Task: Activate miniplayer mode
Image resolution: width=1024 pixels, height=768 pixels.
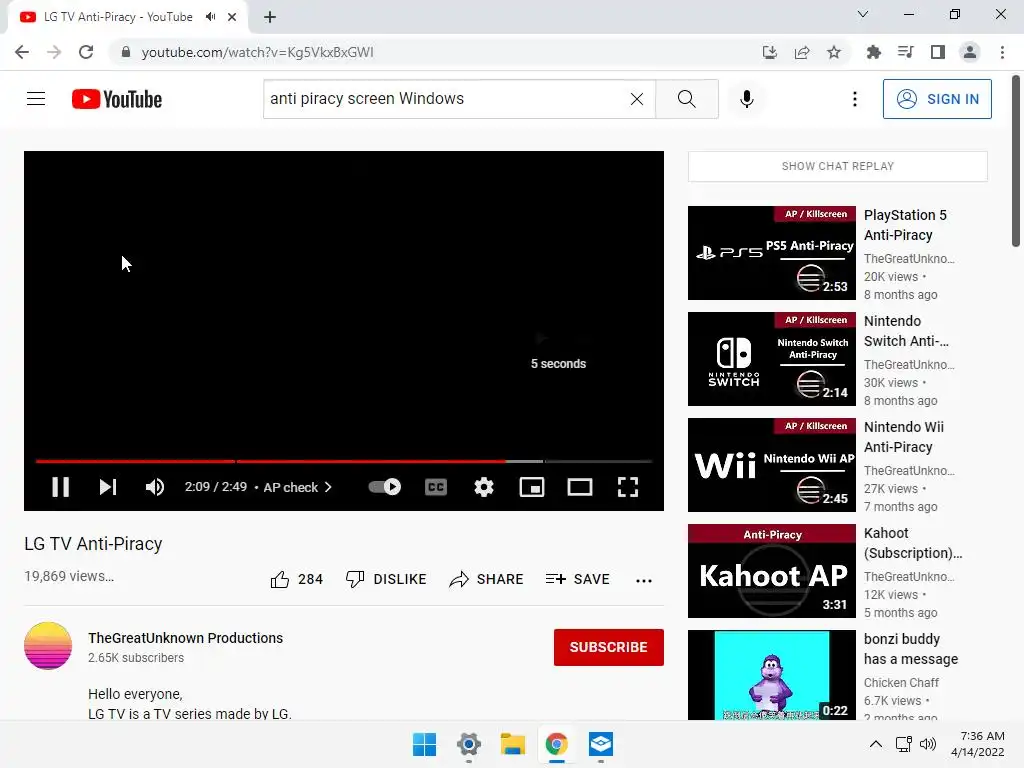Action: [x=532, y=487]
